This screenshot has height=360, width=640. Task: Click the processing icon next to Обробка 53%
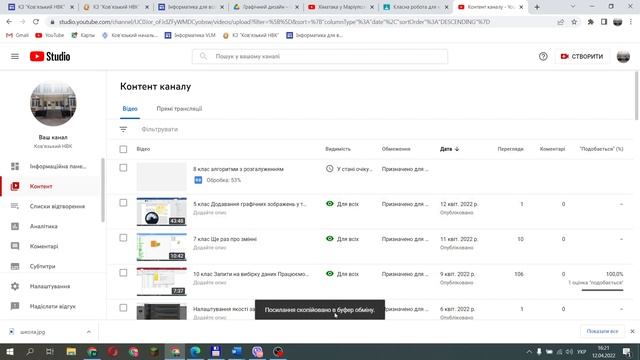coord(198,180)
